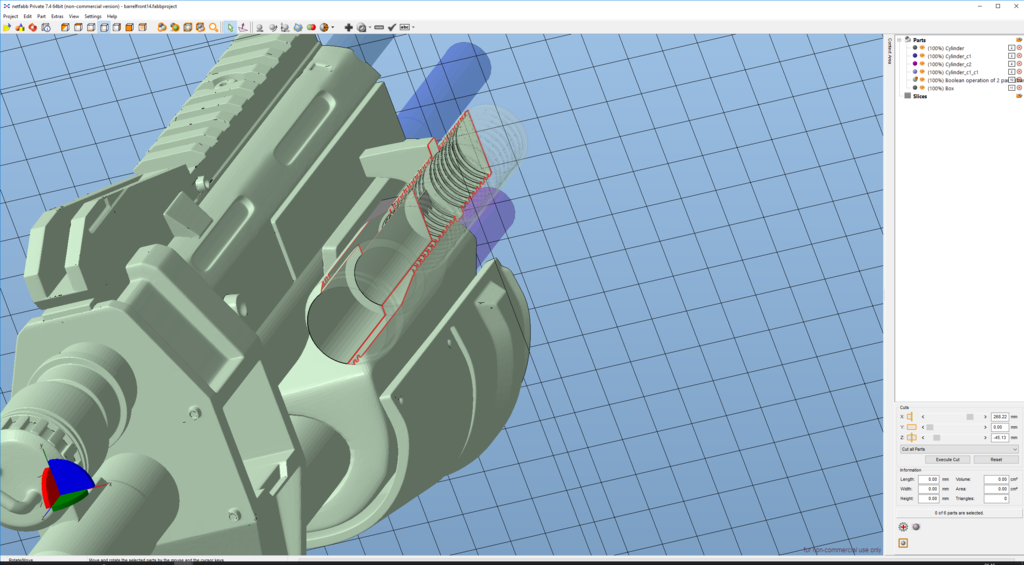Viewport: 1024px width, 565px height.
Task: Open dropdown arrow beside the gear measure icon
Action: tap(370, 27)
